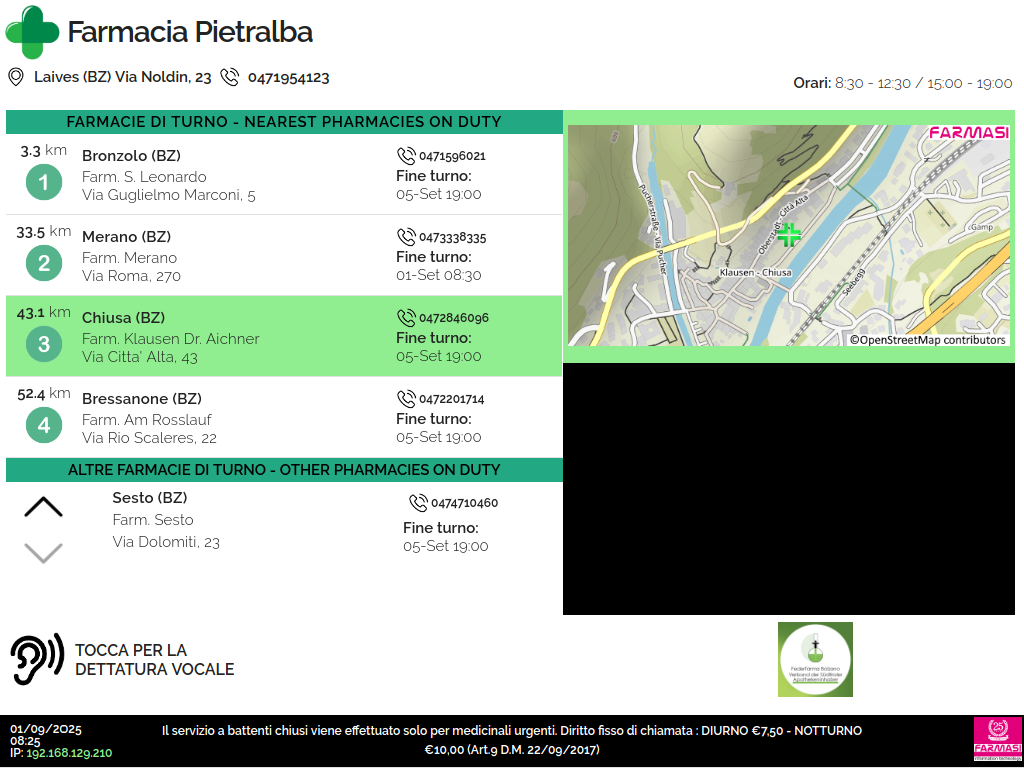1024x768 pixels.
Task: Click the Altre Farmacie di Turno header
Action: (x=284, y=470)
